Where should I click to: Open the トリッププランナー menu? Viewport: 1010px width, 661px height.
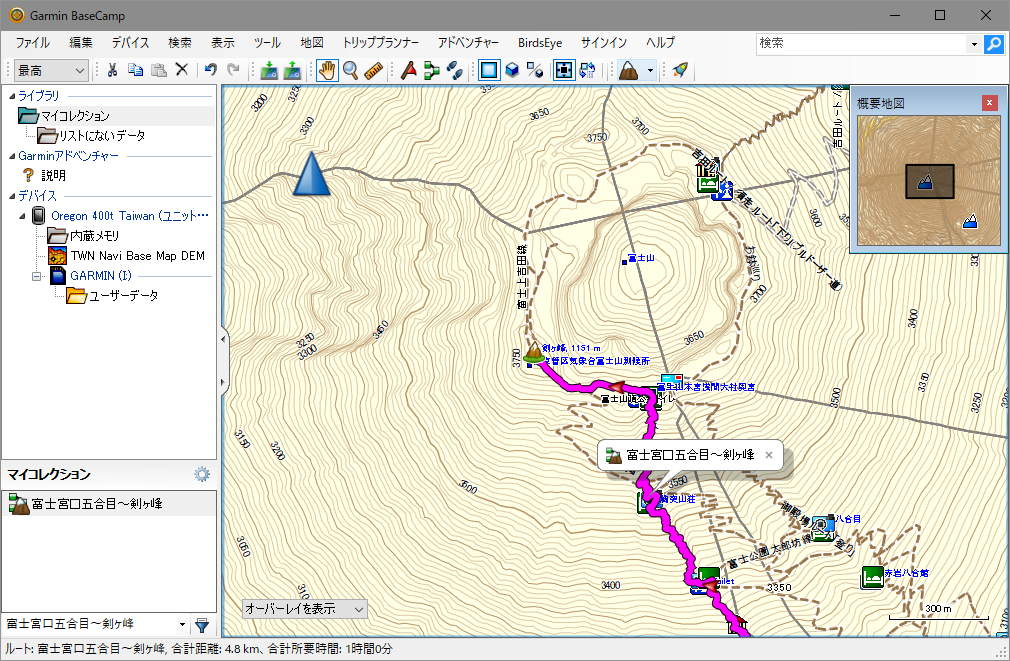coord(381,43)
